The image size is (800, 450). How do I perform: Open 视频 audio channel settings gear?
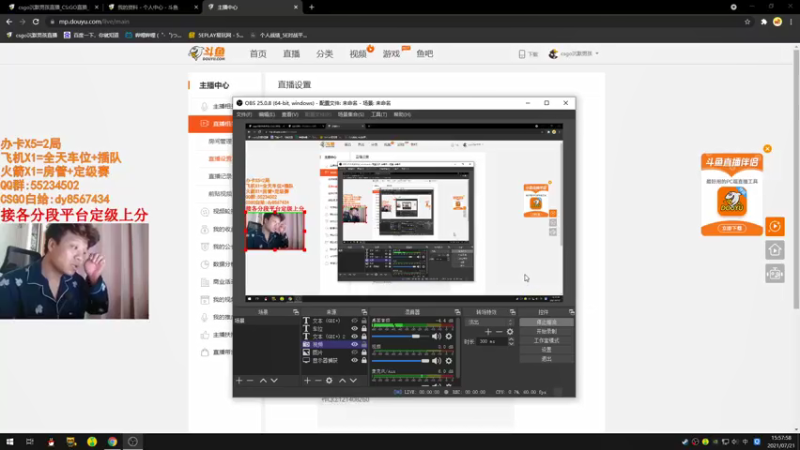point(448,361)
